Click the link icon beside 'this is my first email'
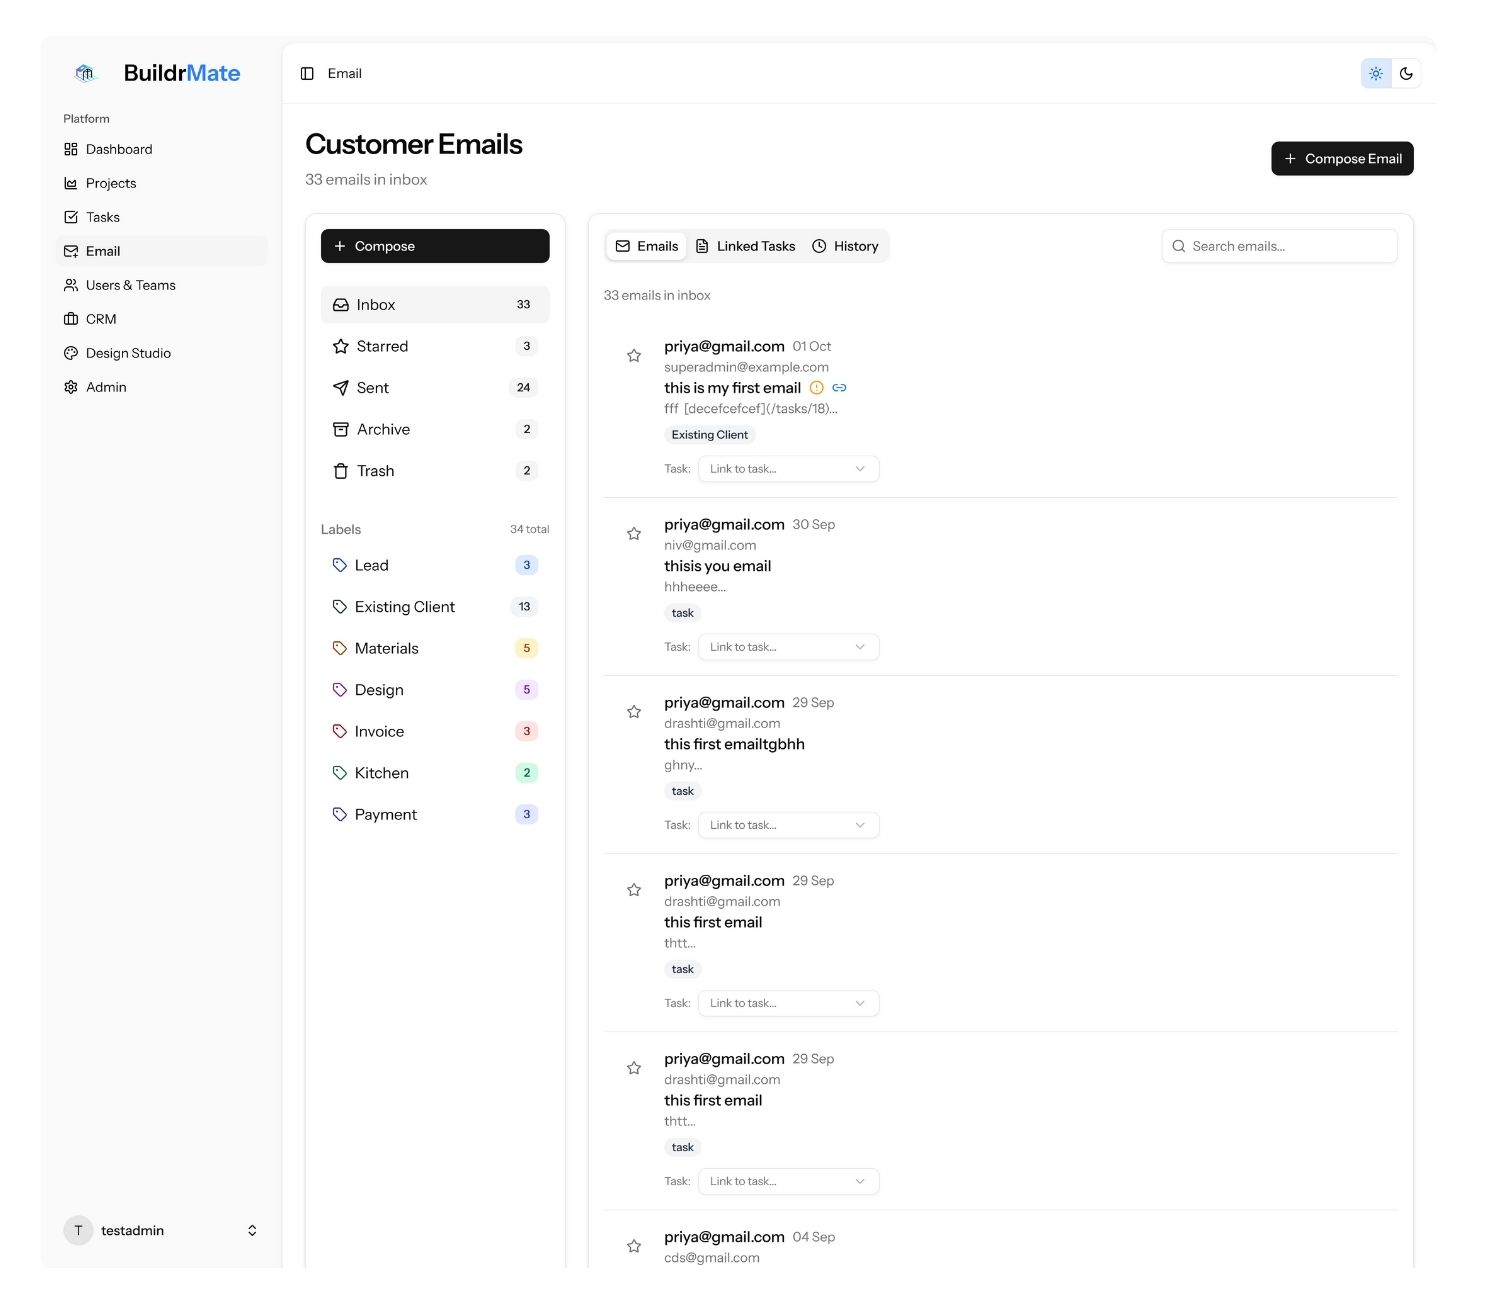Viewport: 1485px width, 1305px height. pyautogui.click(x=839, y=387)
